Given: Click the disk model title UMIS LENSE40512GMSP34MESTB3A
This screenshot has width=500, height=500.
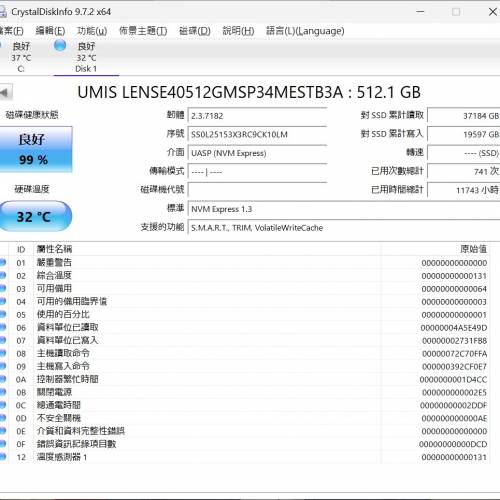Looking at the screenshot, I should click(210, 92).
